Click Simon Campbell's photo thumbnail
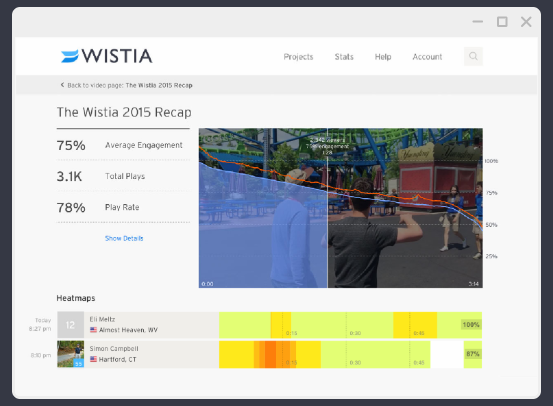The image size is (553, 406). pyautogui.click(x=71, y=354)
